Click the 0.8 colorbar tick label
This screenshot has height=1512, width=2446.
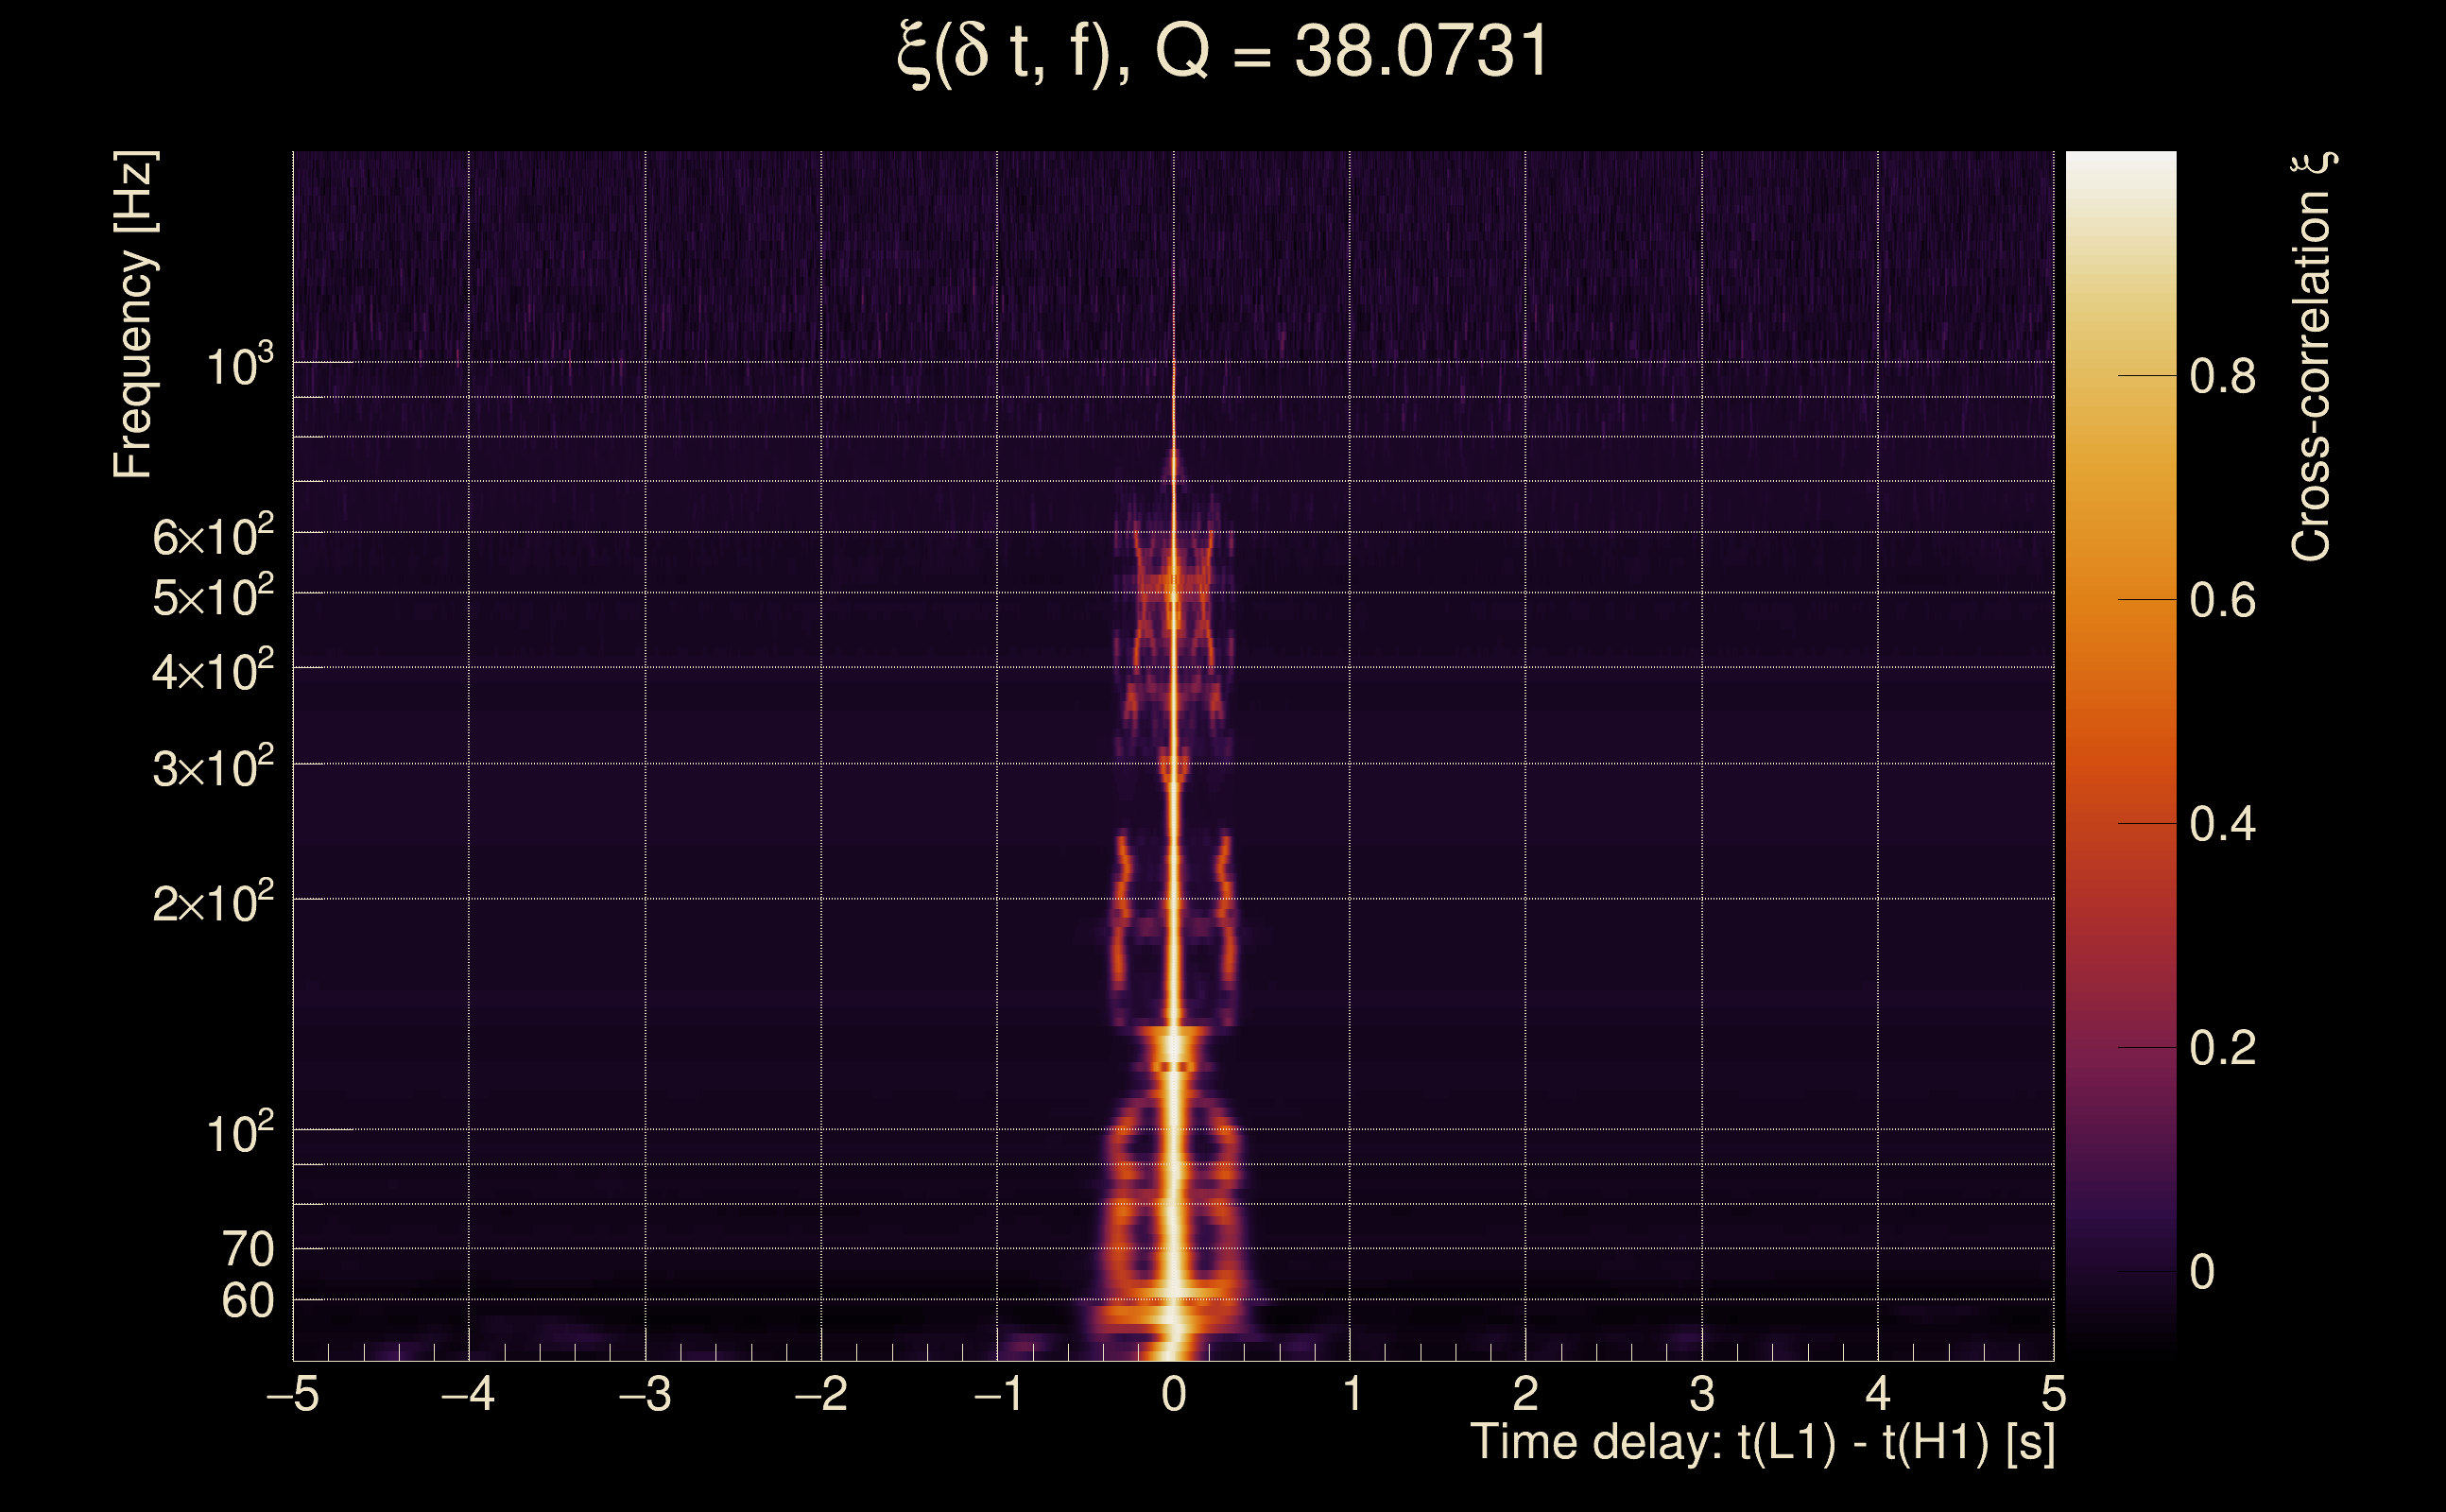click(x=2222, y=377)
